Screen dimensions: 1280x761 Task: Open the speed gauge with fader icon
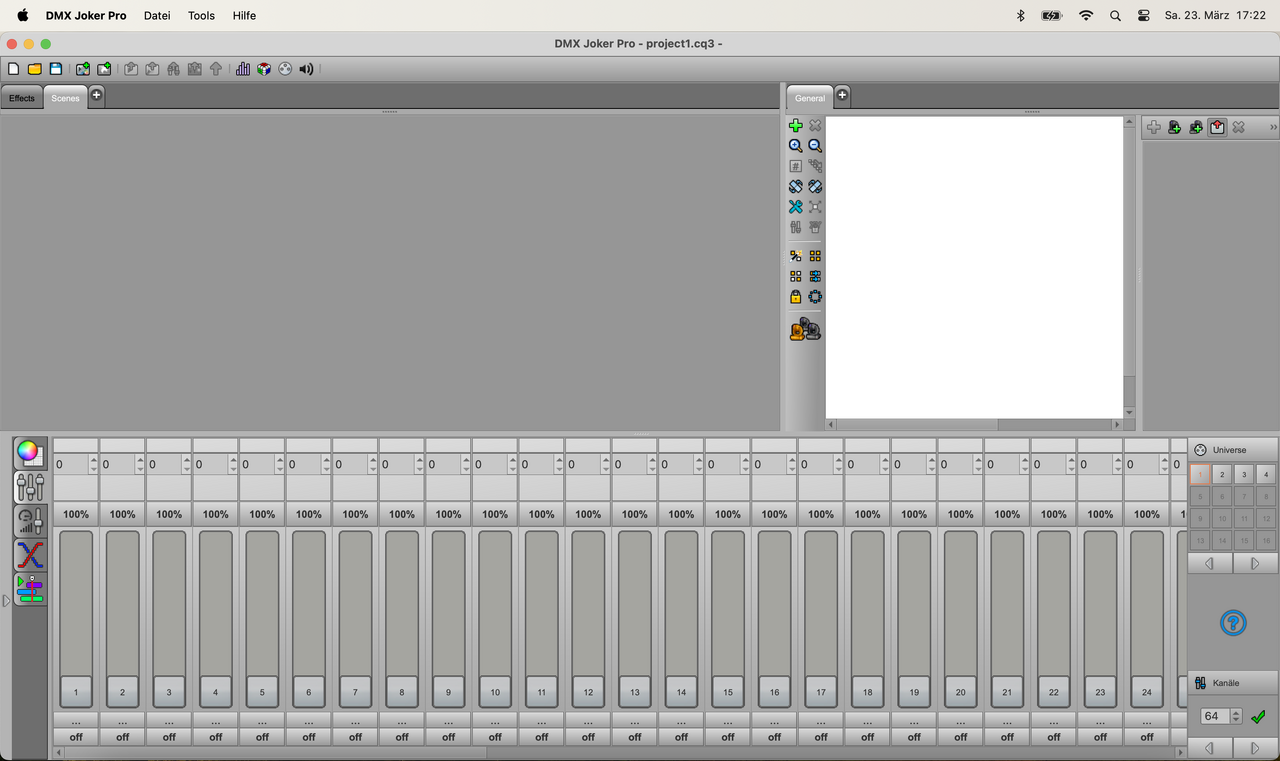tap(30, 521)
